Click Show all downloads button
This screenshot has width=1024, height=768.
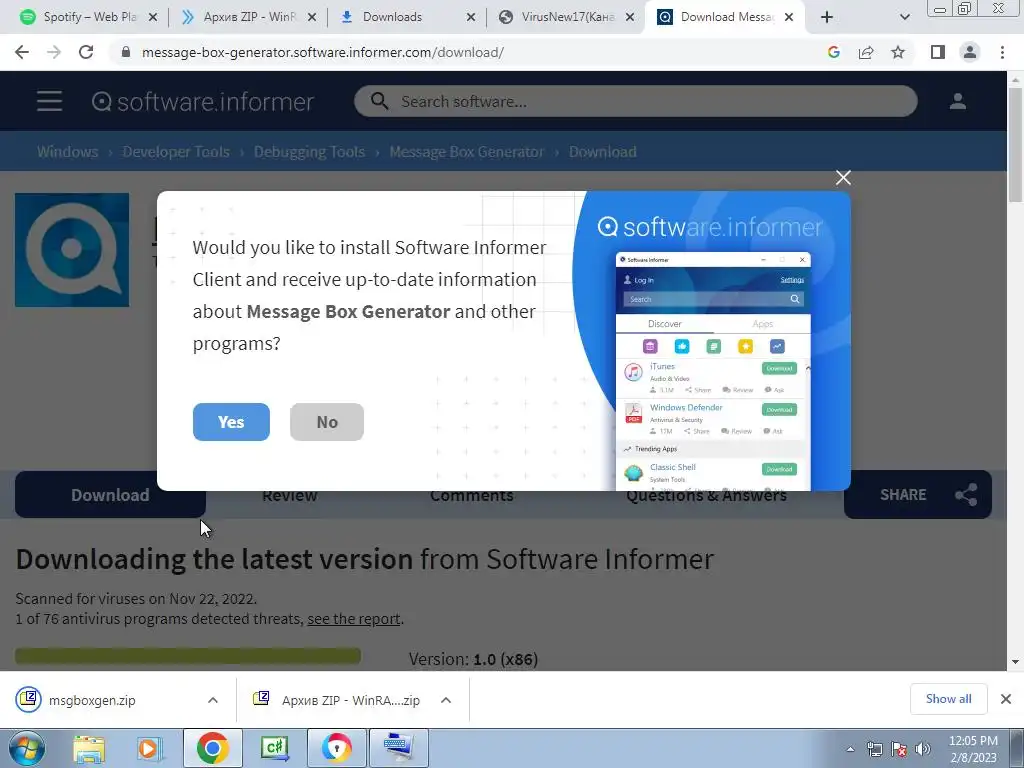948,699
